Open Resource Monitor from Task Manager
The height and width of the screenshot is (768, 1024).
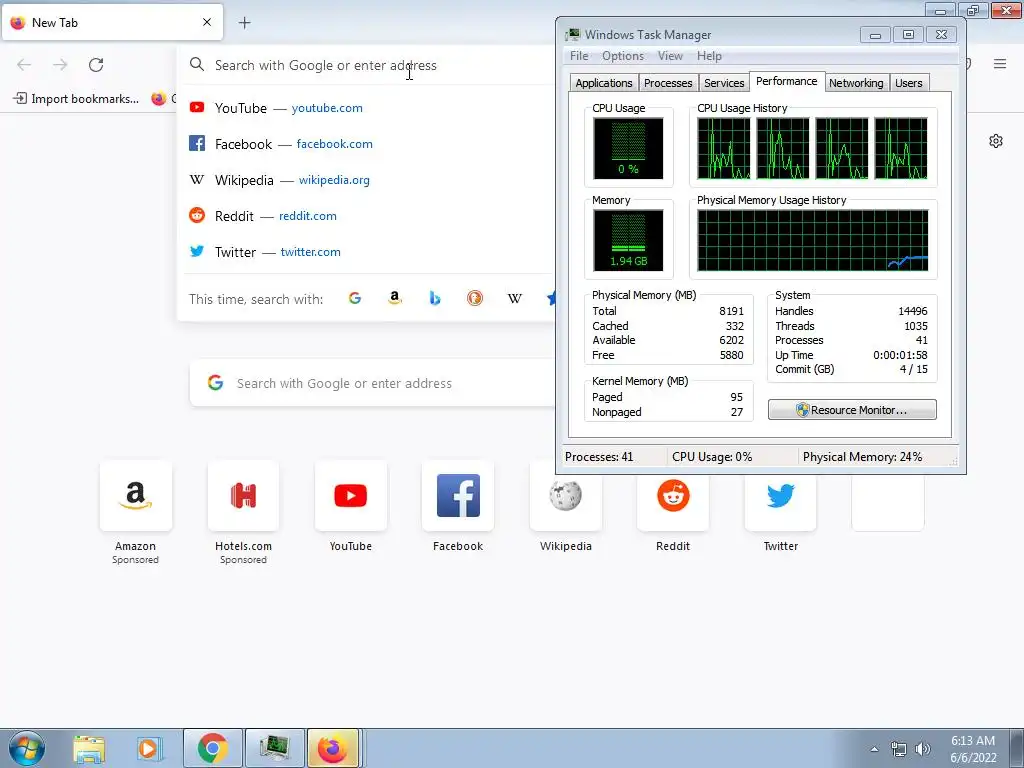852,410
